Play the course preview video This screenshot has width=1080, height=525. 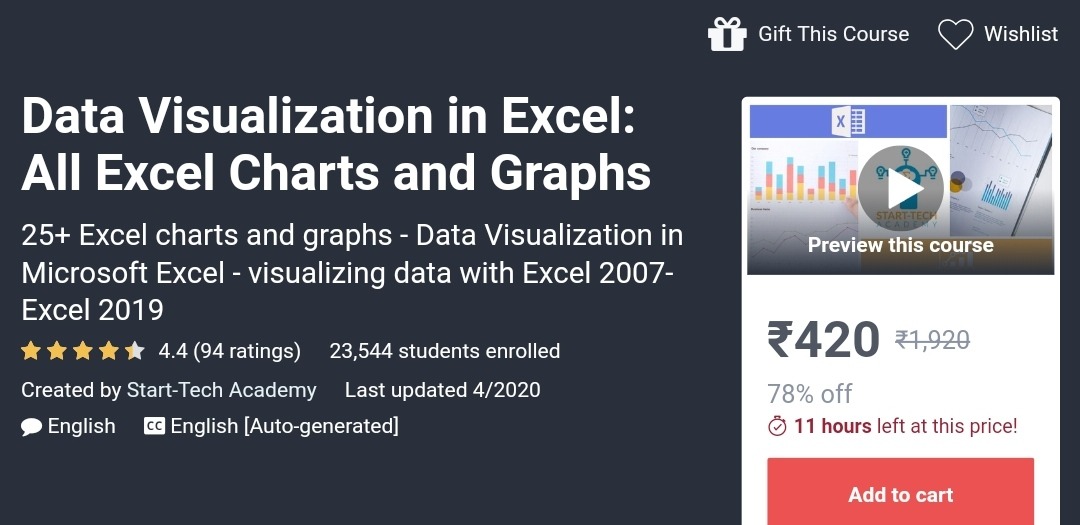[x=901, y=189]
